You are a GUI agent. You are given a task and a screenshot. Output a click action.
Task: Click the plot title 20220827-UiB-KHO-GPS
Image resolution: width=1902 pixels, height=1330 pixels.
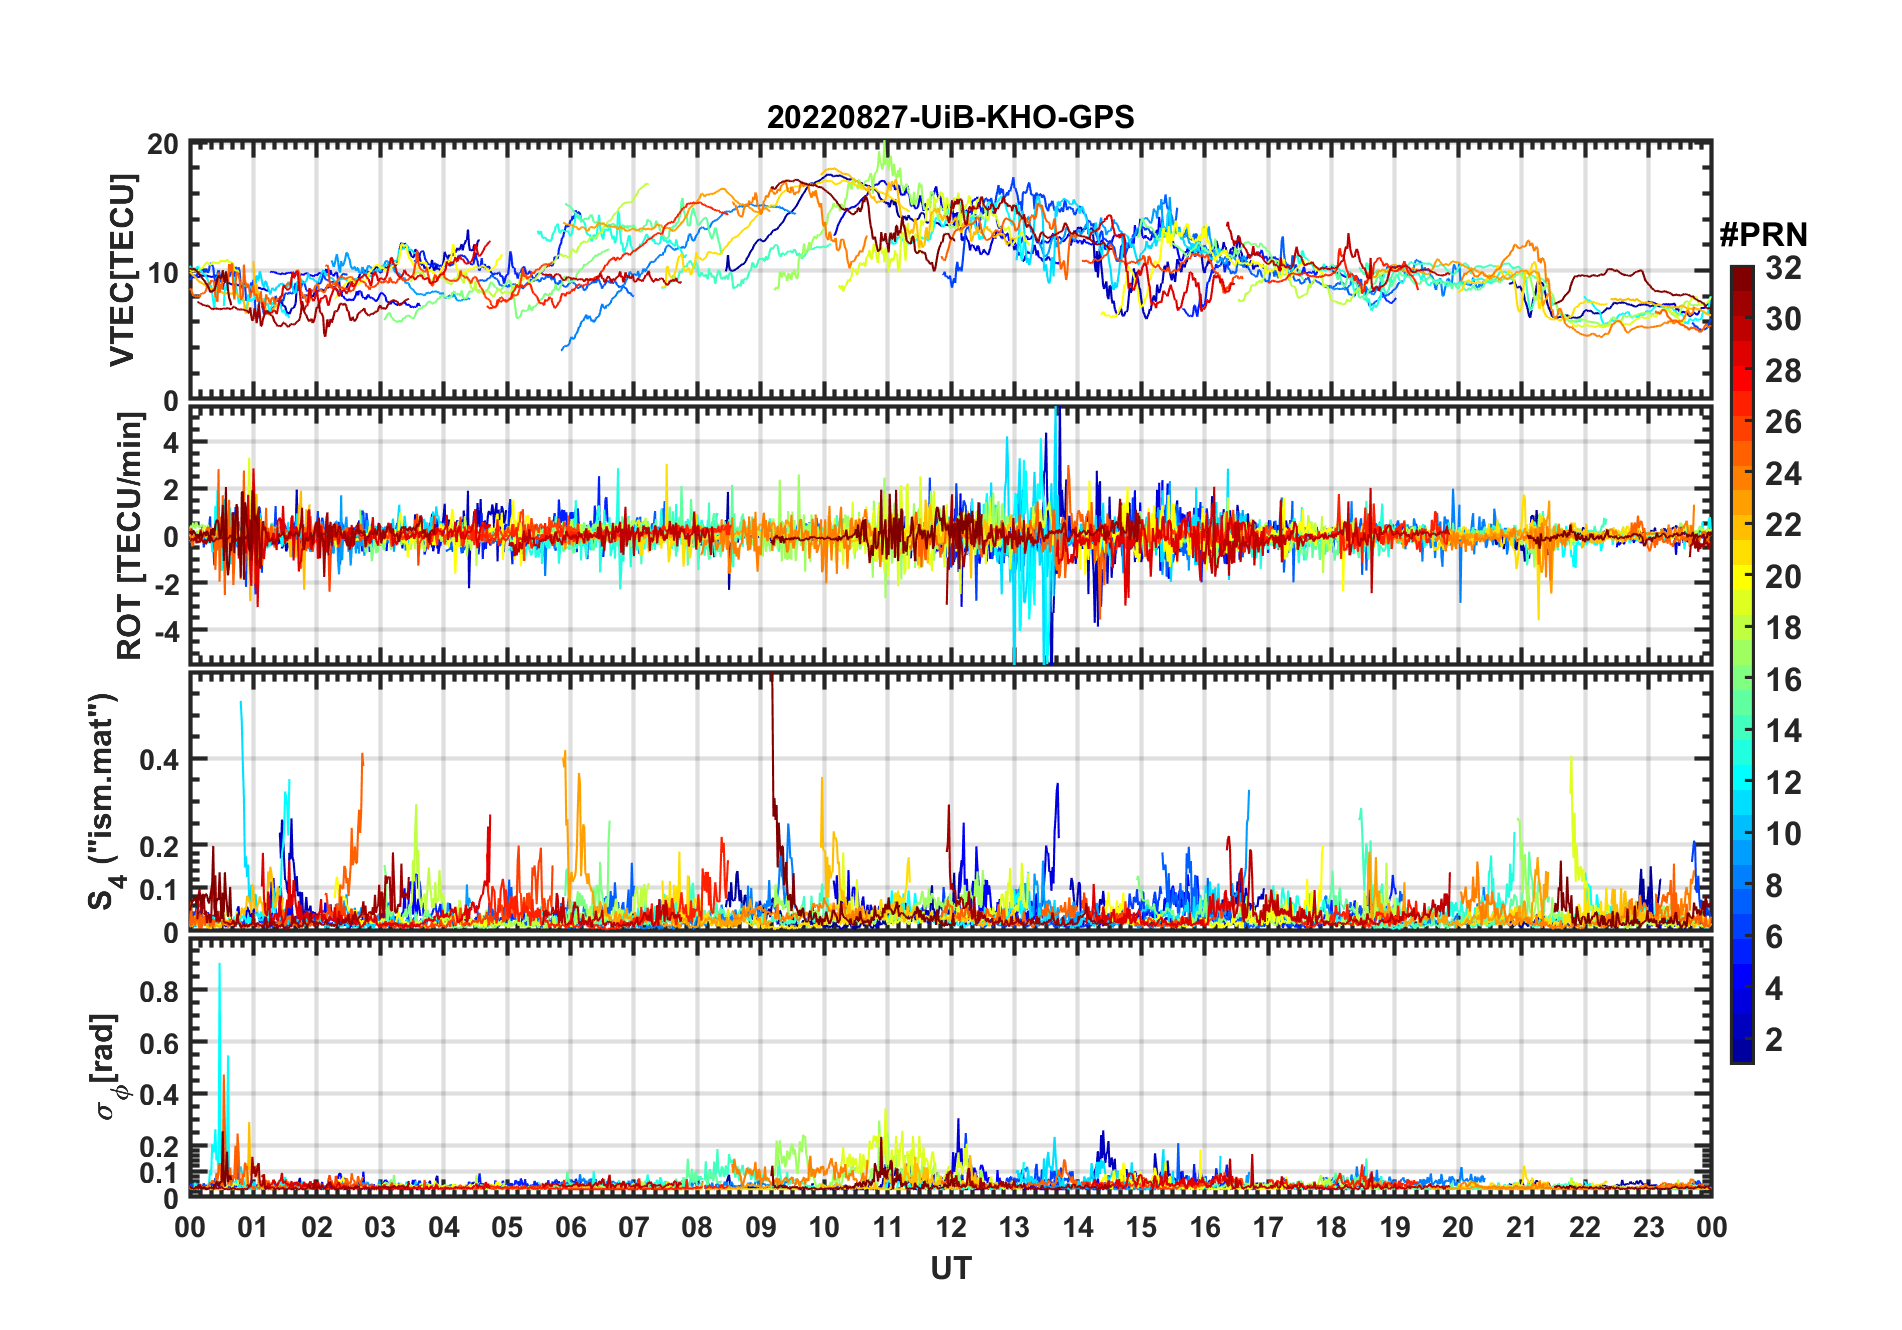(x=950, y=117)
